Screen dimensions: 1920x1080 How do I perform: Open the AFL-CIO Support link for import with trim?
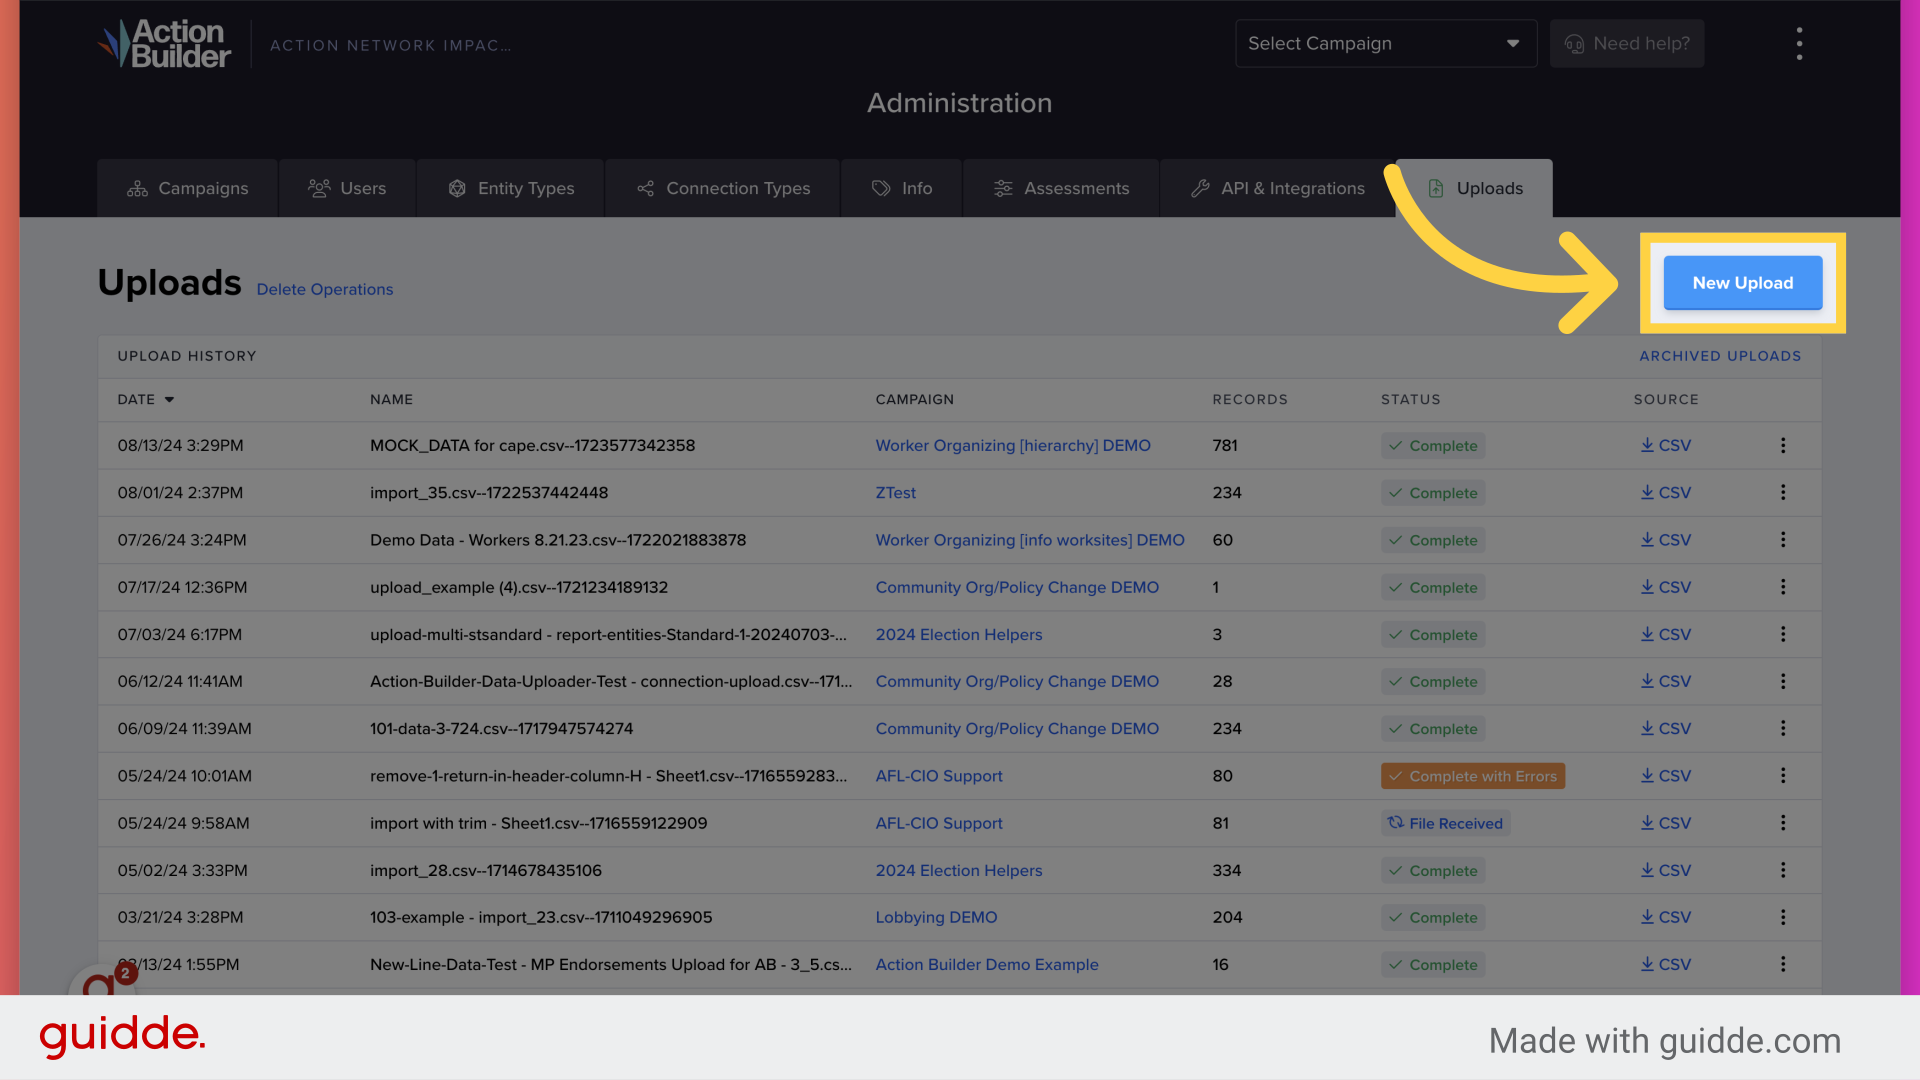click(939, 823)
